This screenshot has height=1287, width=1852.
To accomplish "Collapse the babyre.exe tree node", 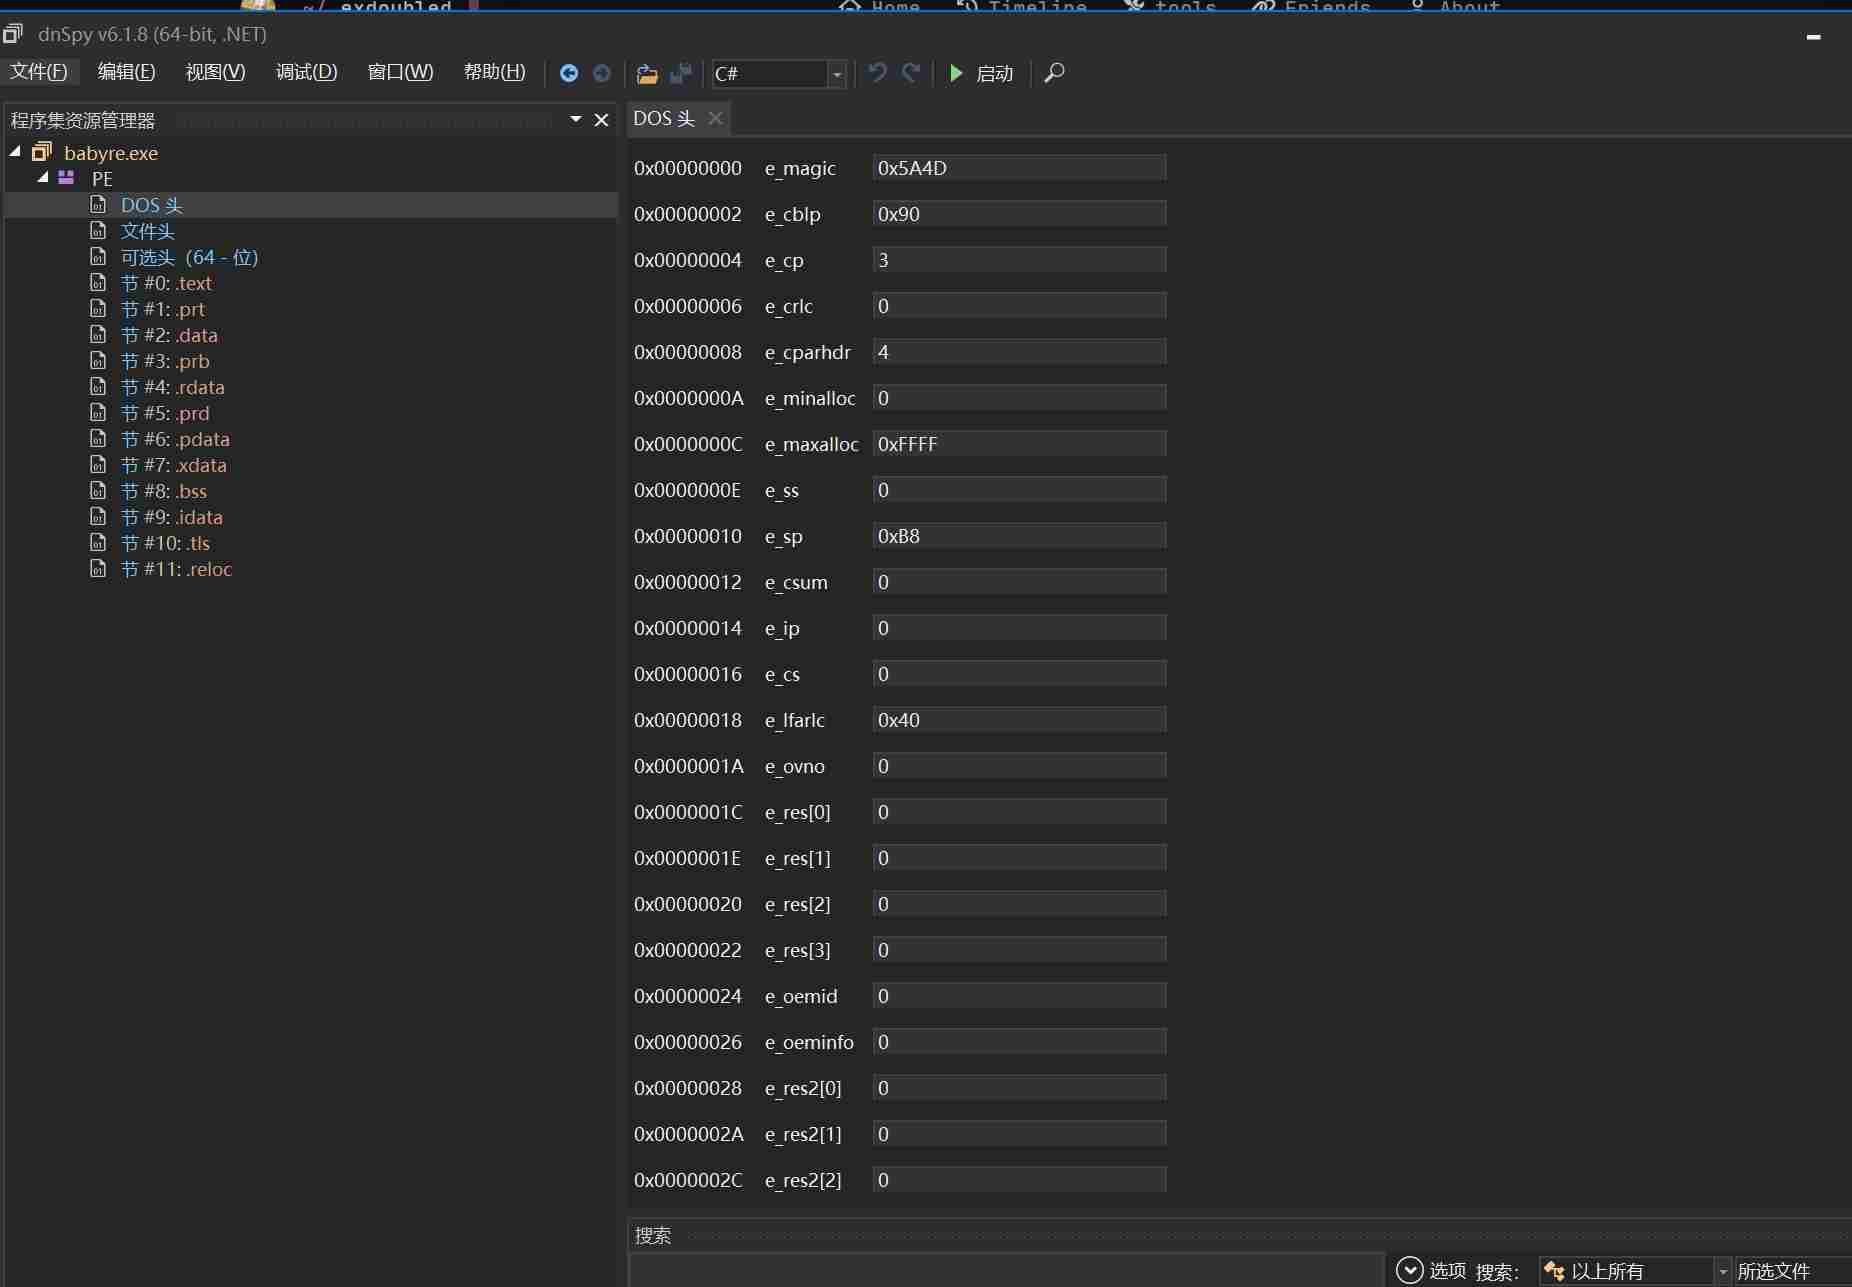I will coord(15,152).
